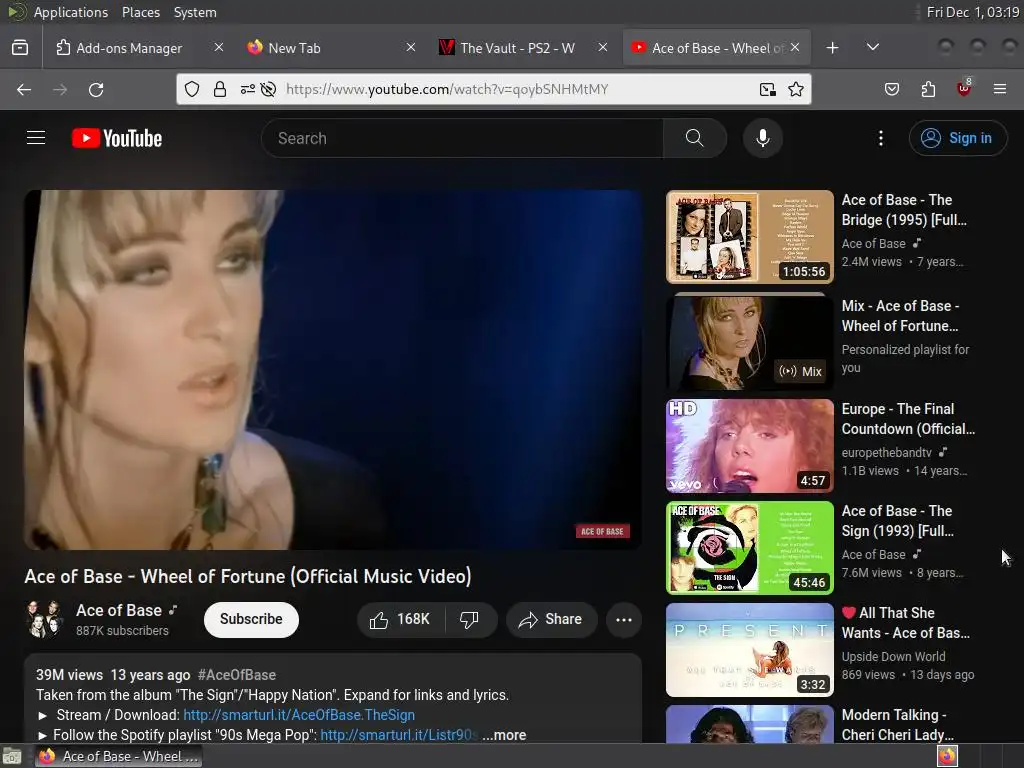Open Ace of Base The Sign thumbnail

point(750,547)
